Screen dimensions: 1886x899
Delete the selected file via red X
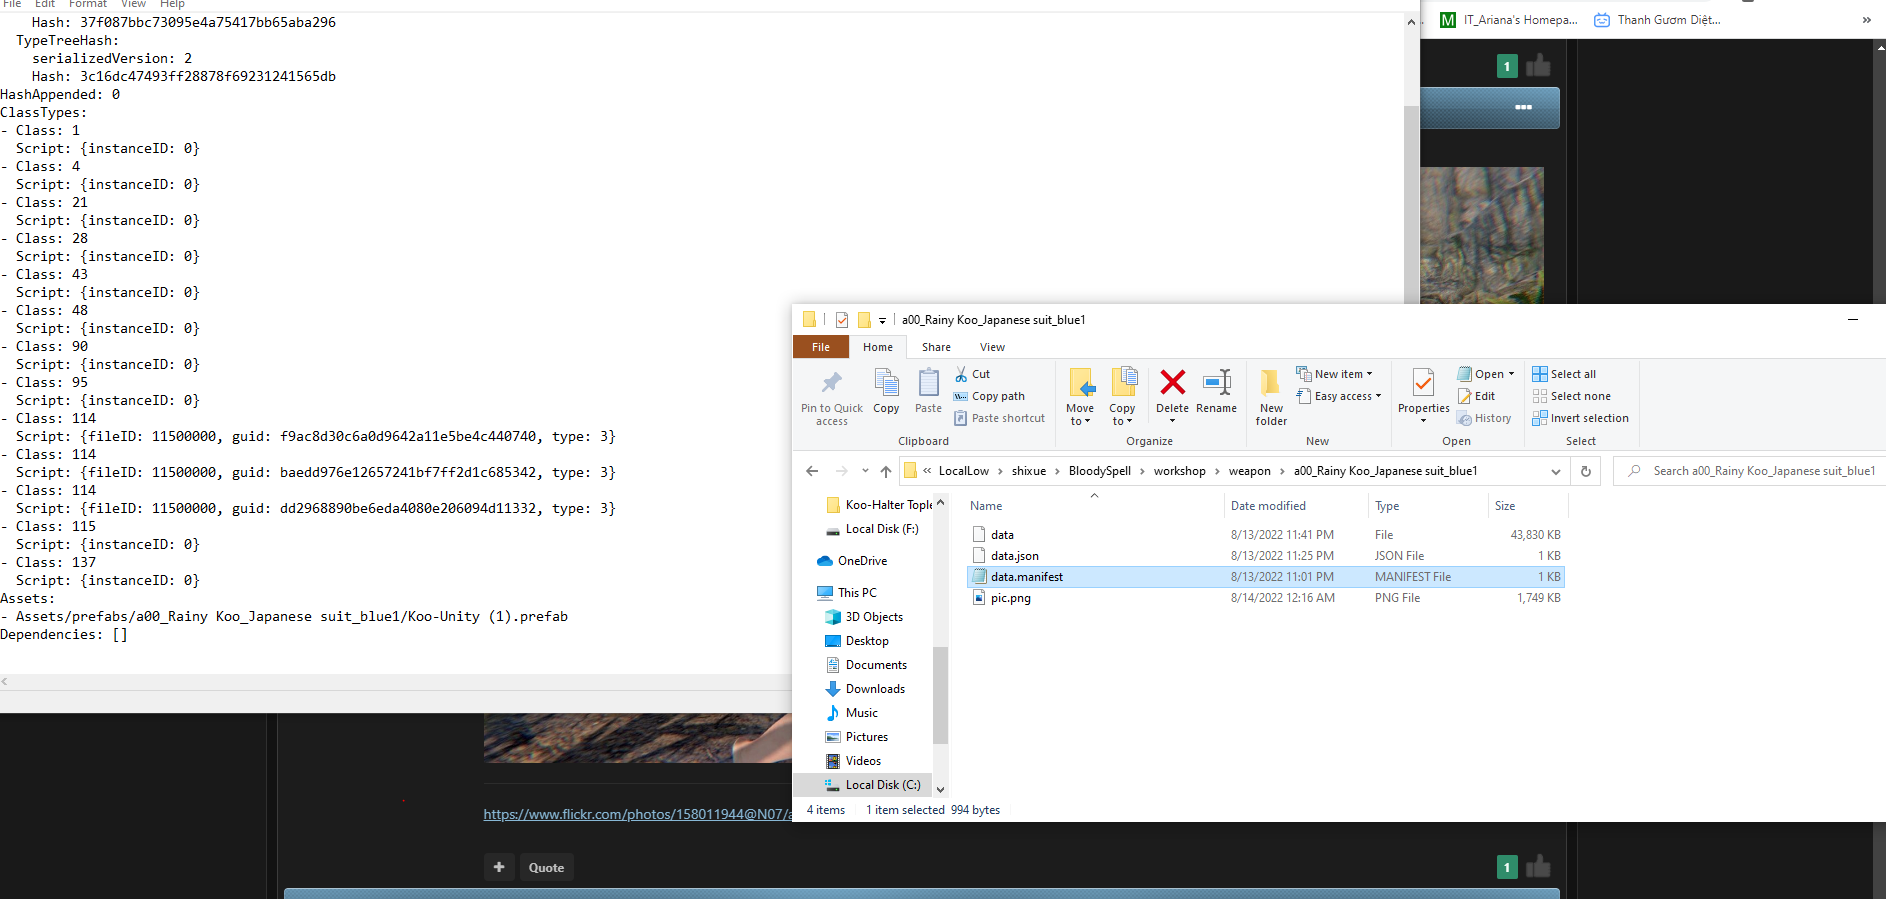tap(1172, 382)
